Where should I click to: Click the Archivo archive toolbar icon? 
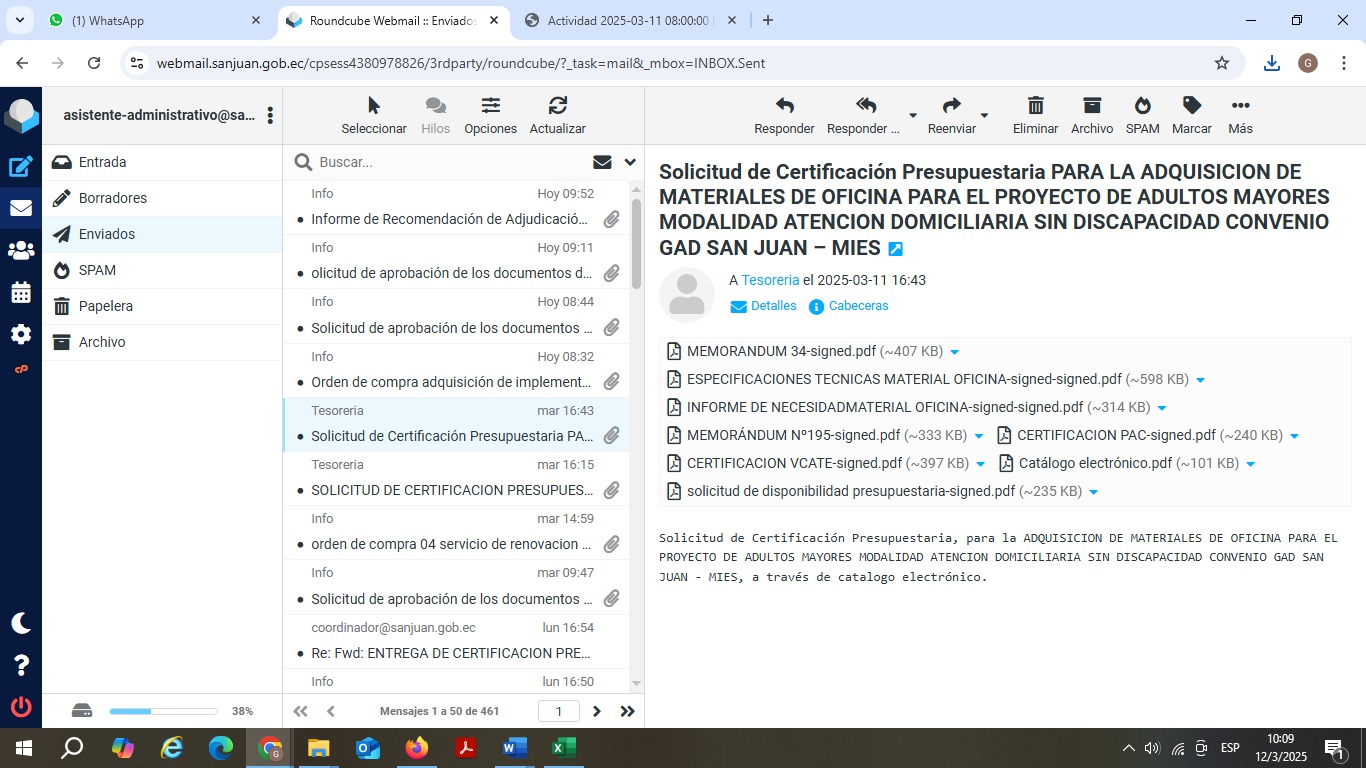[1091, 106]
